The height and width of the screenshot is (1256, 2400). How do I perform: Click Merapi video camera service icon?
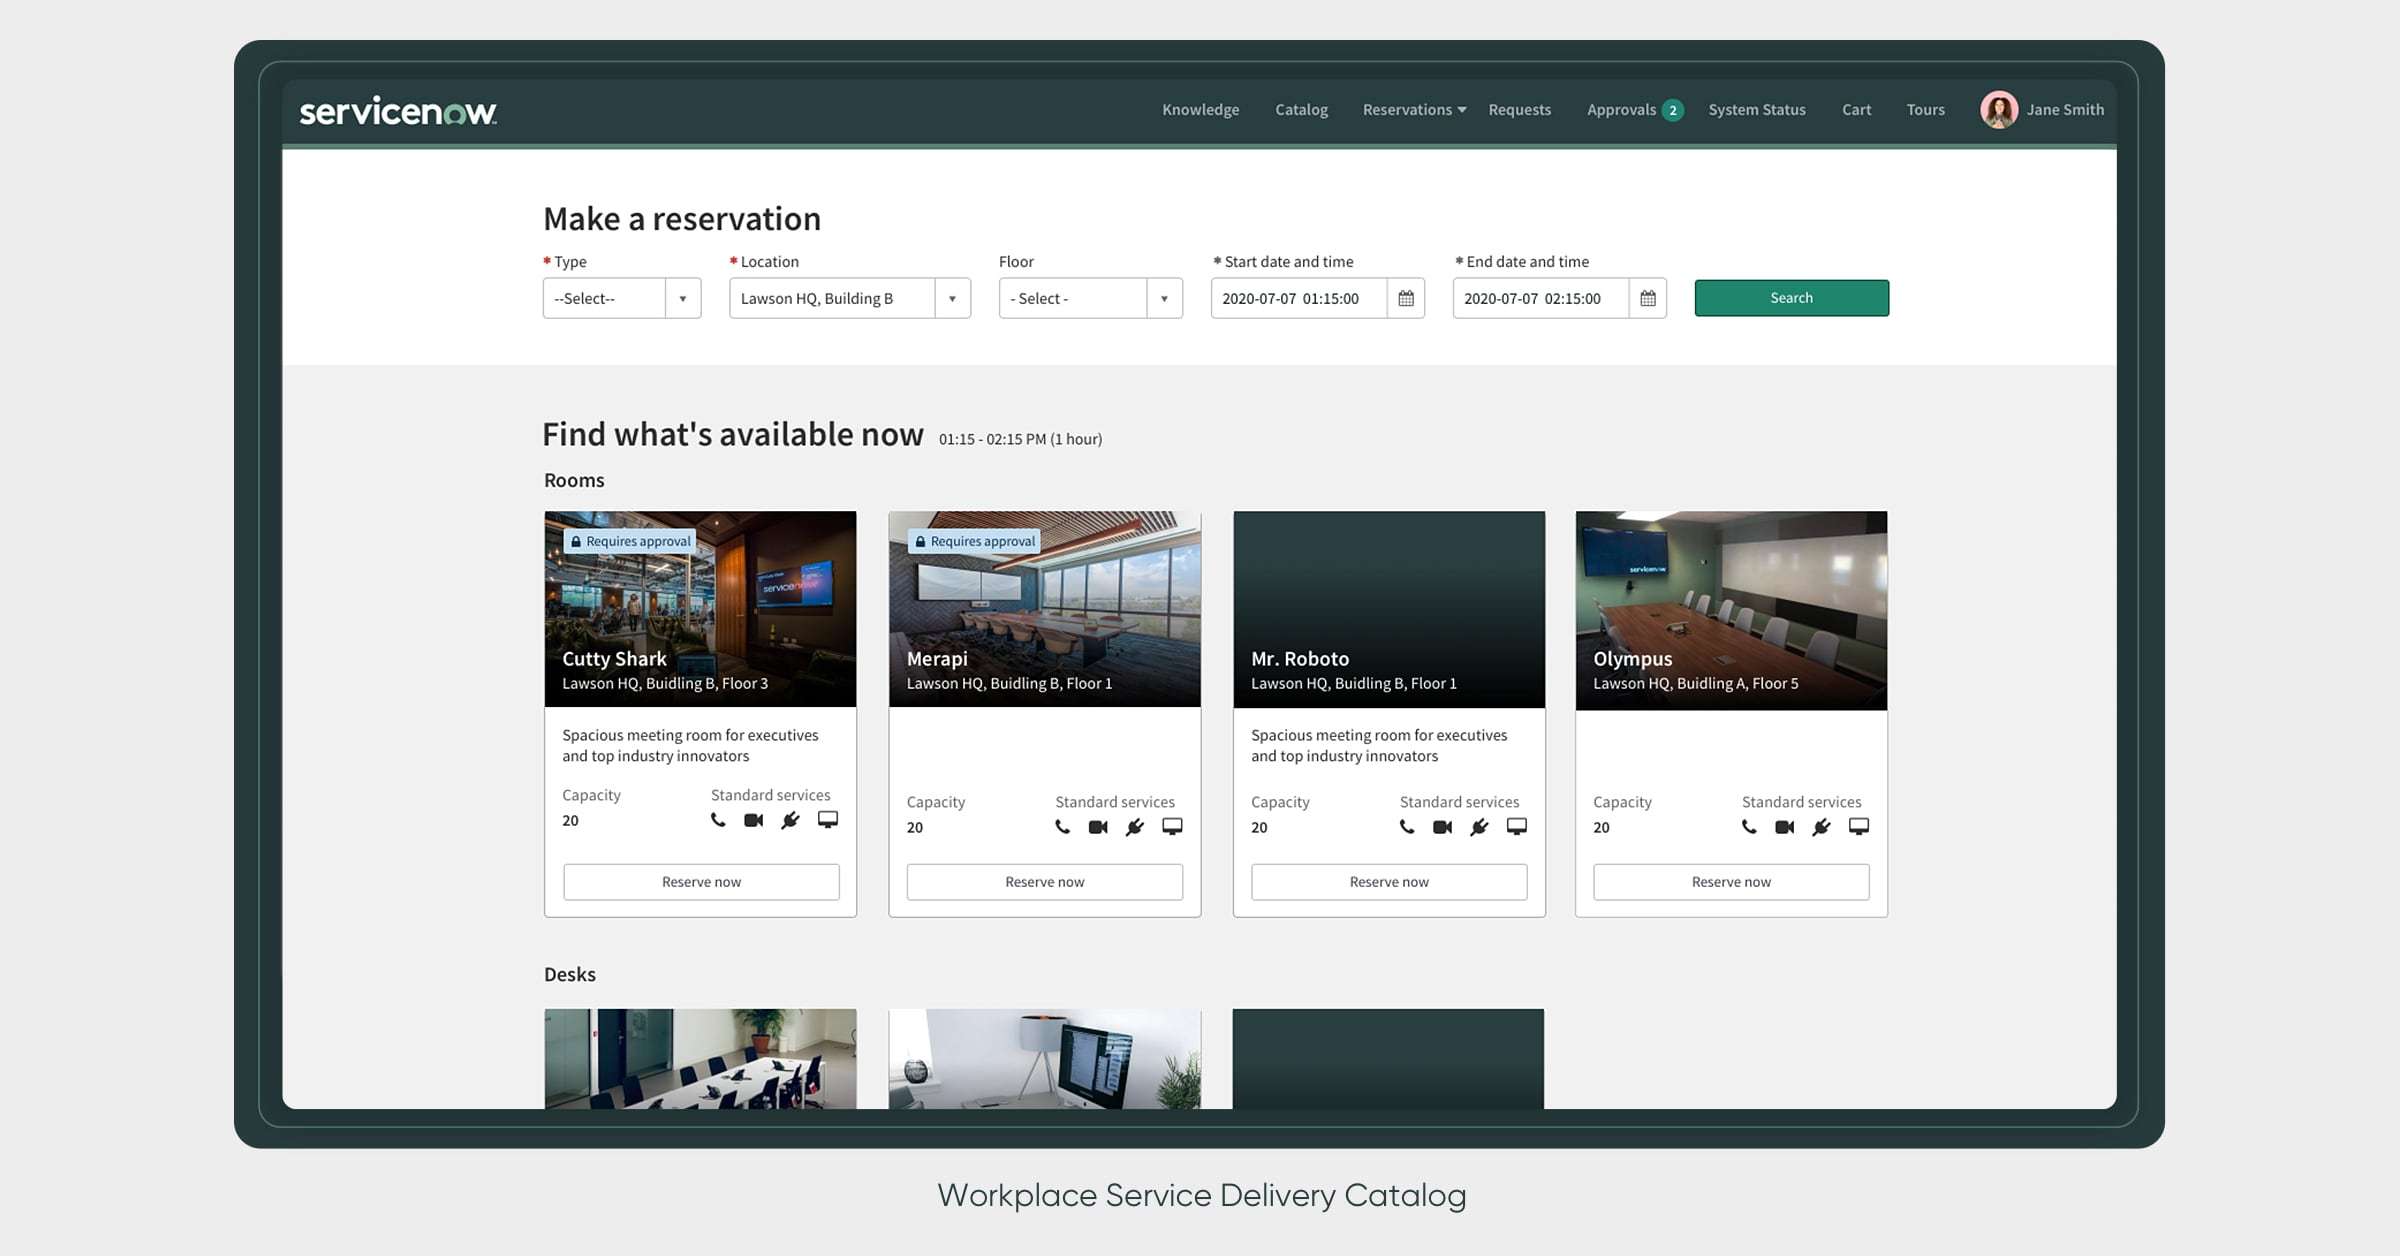1098,827
